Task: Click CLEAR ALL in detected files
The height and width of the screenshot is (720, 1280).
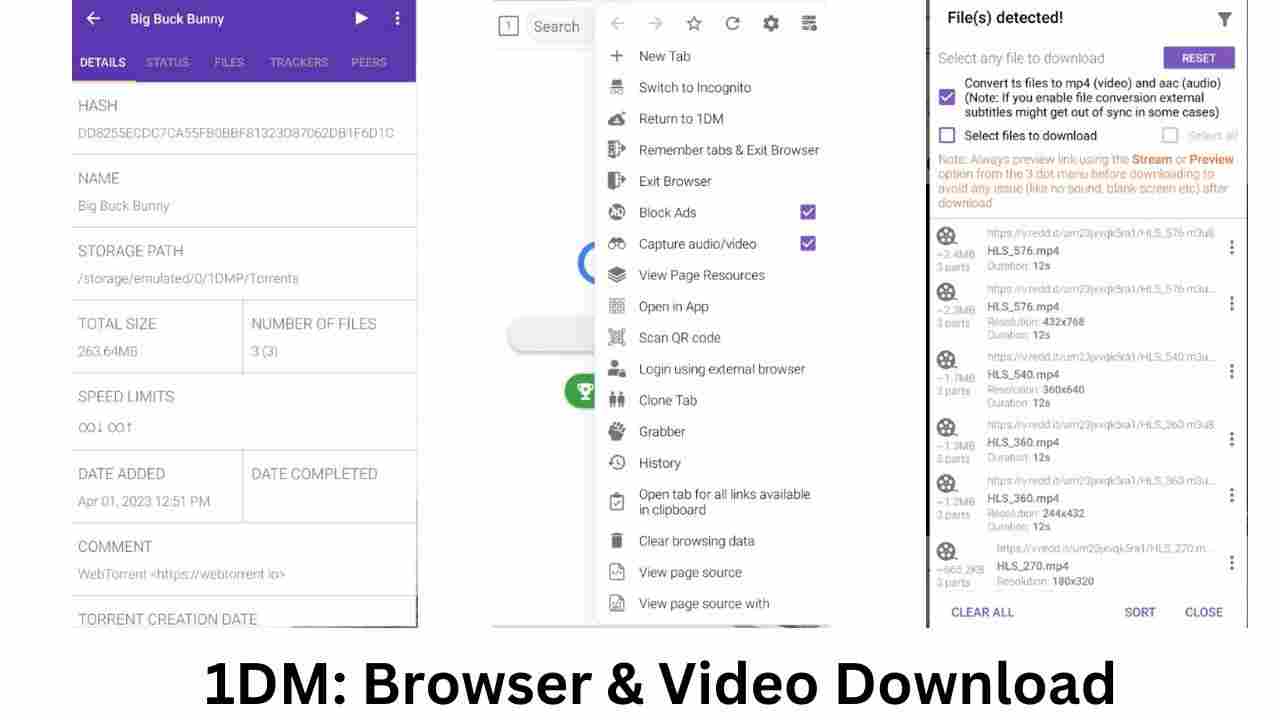Action: [982, 612]
